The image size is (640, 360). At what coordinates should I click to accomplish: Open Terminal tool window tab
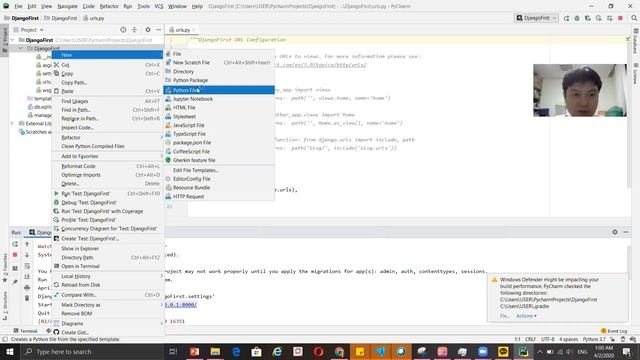(x=25, y=331)
